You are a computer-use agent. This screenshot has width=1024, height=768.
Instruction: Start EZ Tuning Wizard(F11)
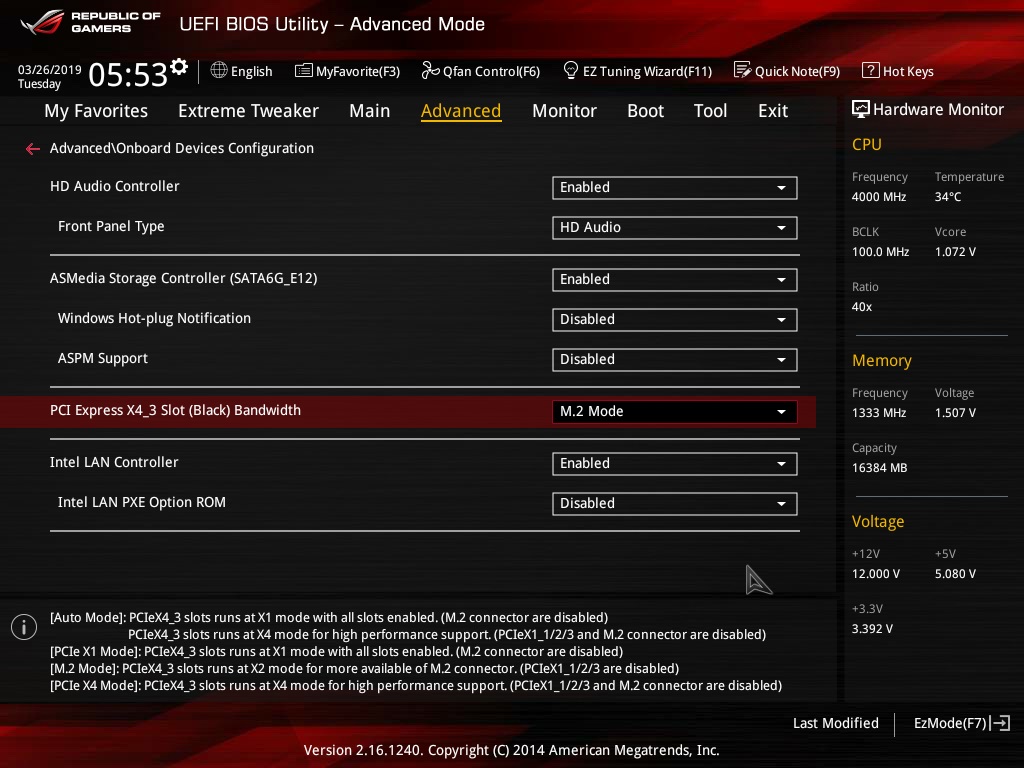click(x=637, y=71)
